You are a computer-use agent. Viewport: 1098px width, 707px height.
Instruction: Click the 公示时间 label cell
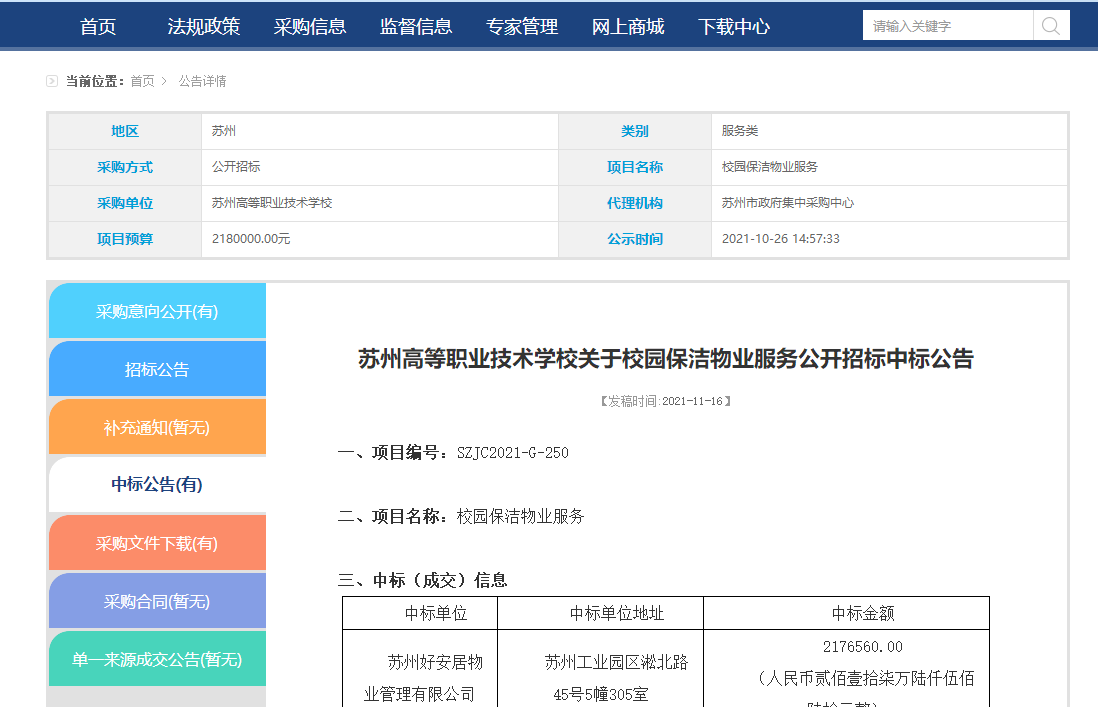(635, 239)
